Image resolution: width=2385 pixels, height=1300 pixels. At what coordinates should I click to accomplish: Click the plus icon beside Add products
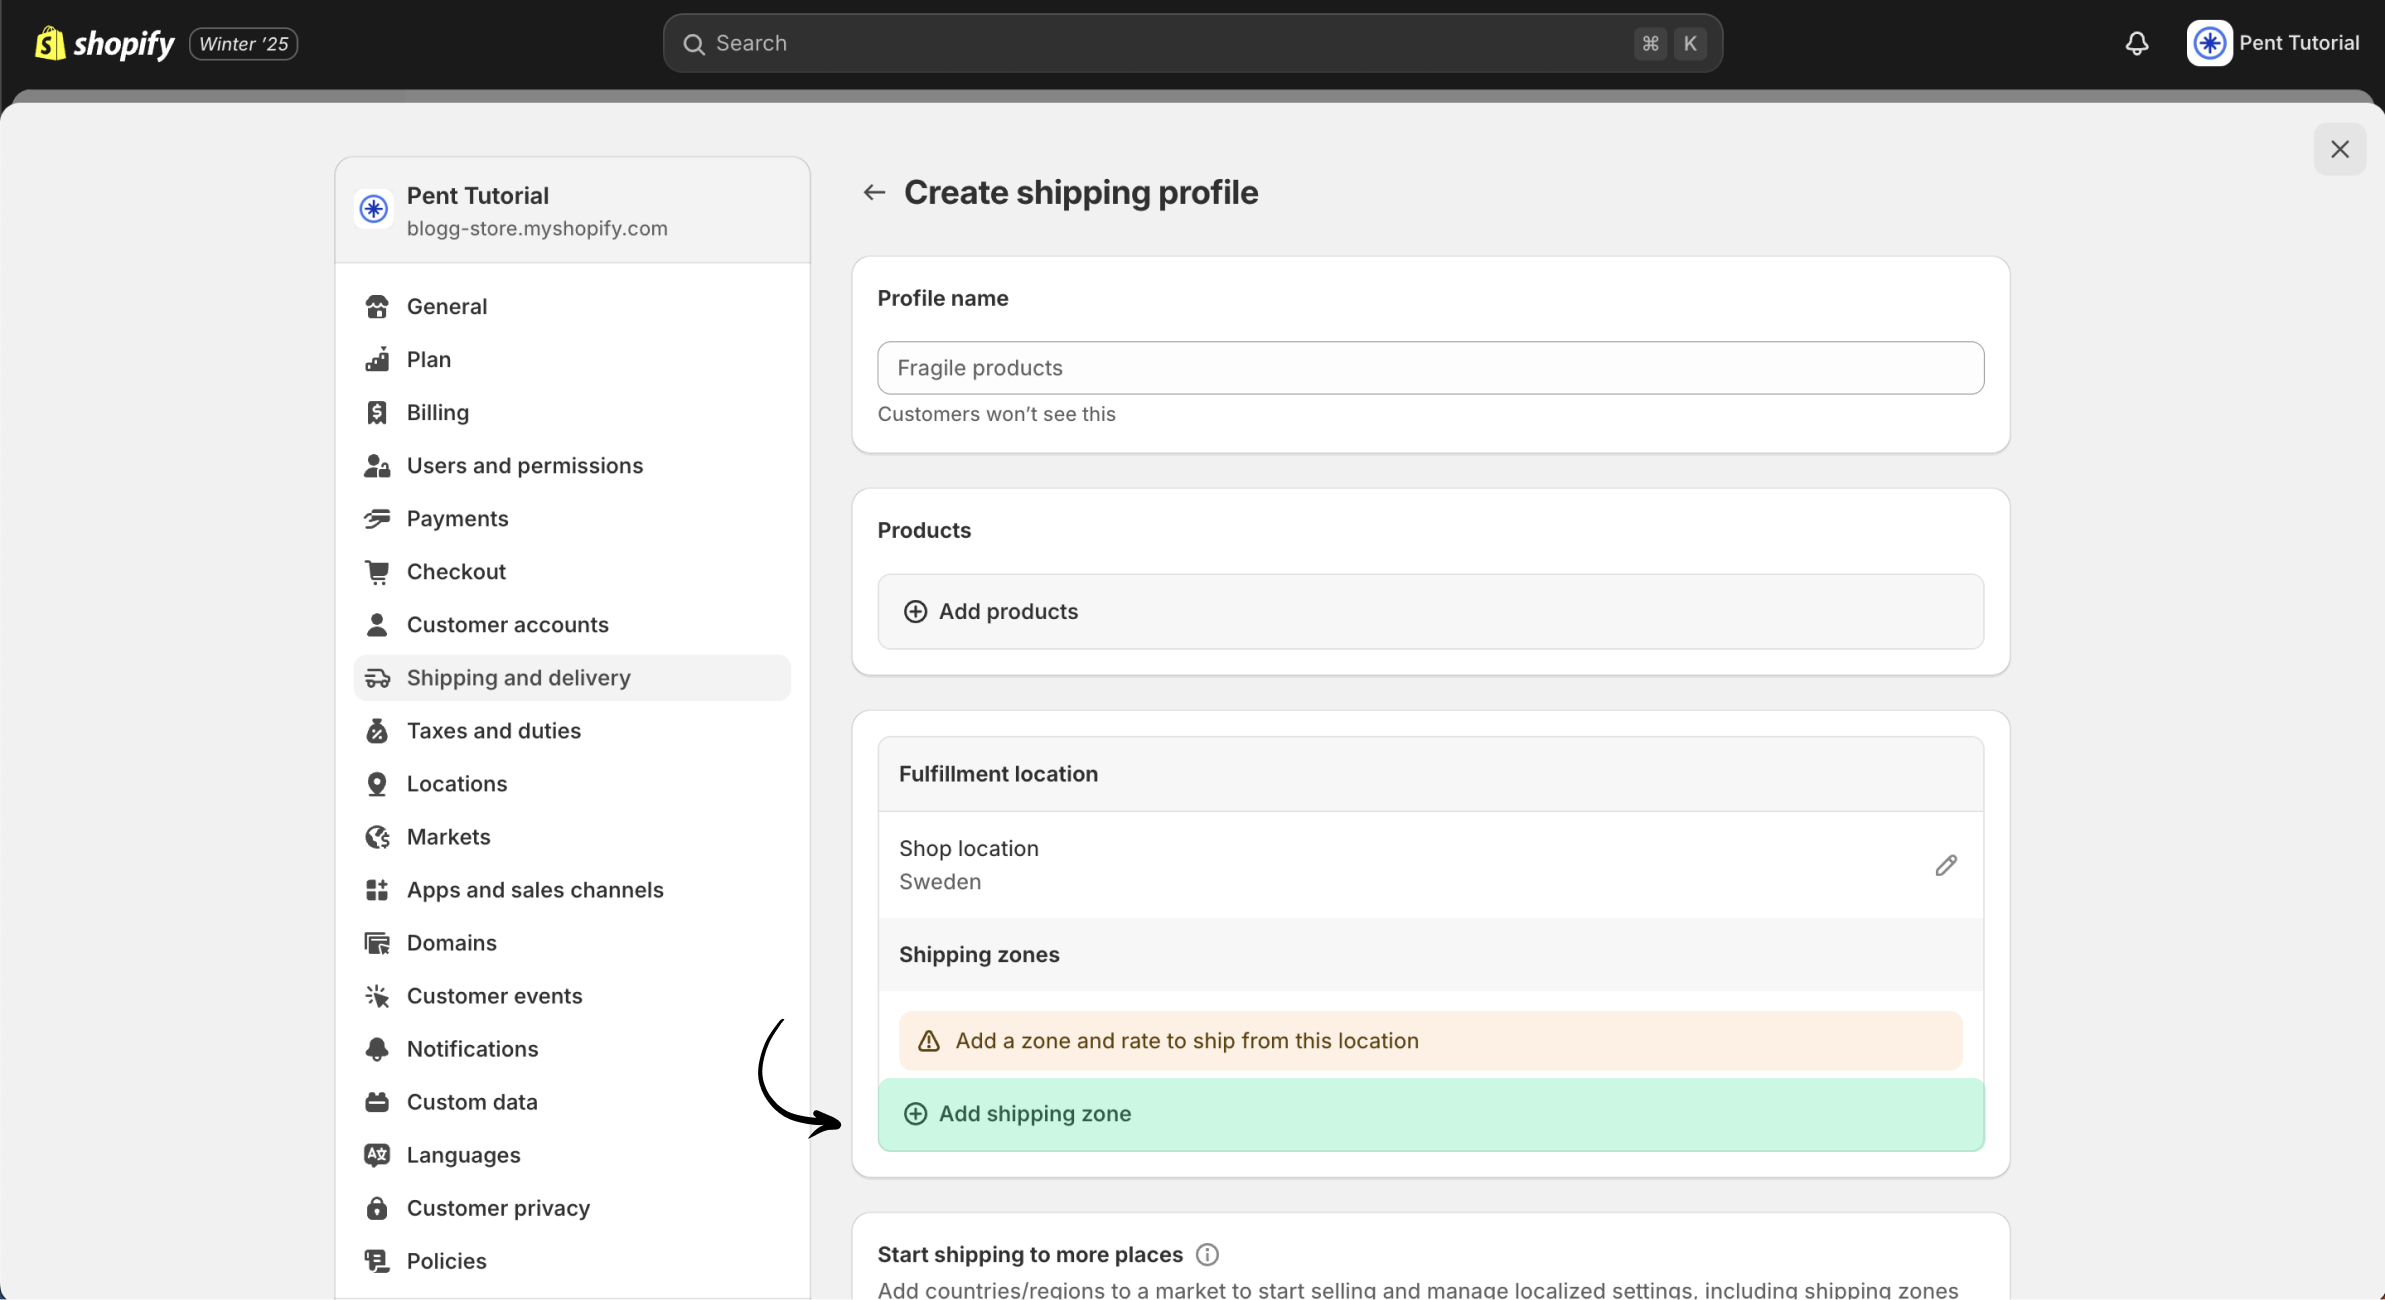915,611
